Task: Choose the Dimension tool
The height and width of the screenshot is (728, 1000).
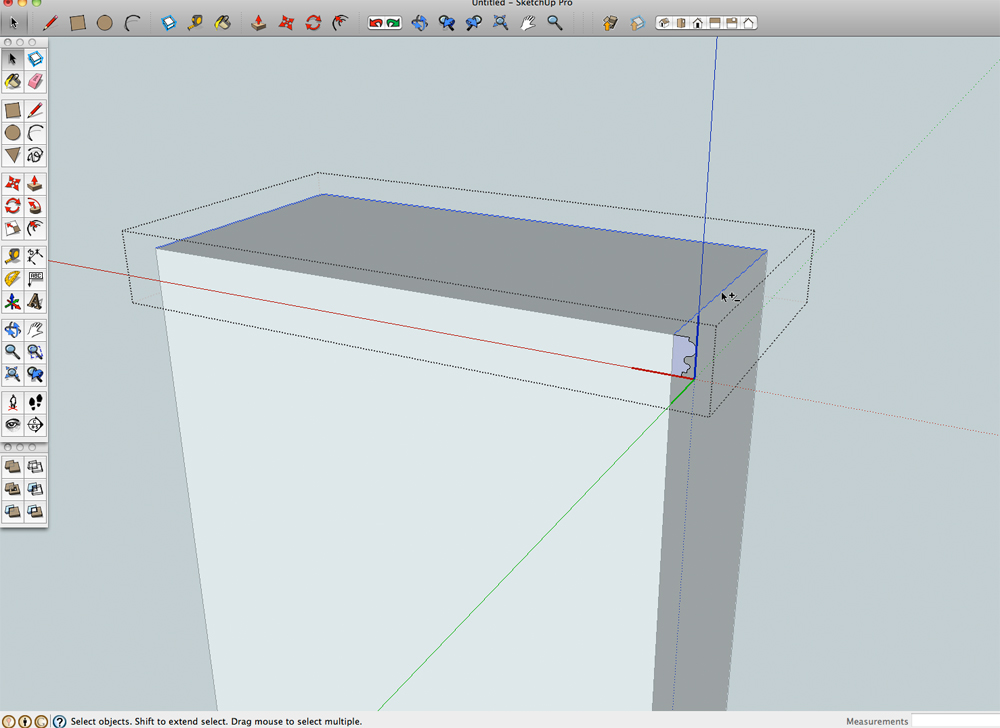Action: click(35, 255)
